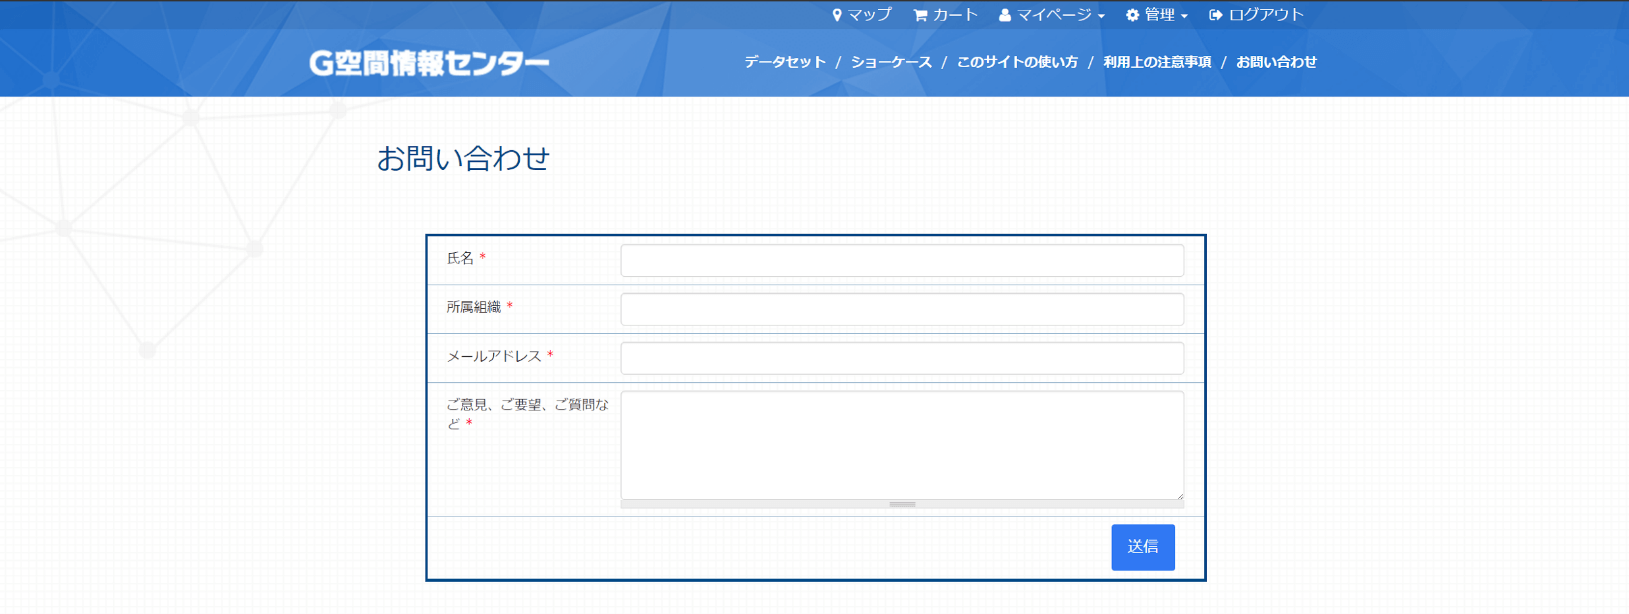Open このサイトの使い方 navigation item
The width and height of the screenshot is (1629, 614).
click(x=1017, y=62)
